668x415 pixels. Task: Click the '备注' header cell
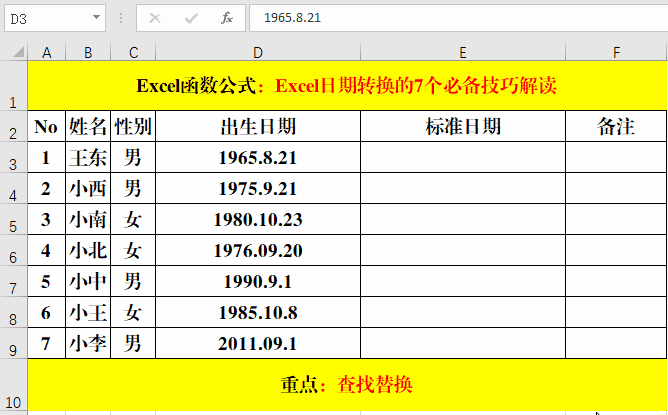[x=616, y=127]
